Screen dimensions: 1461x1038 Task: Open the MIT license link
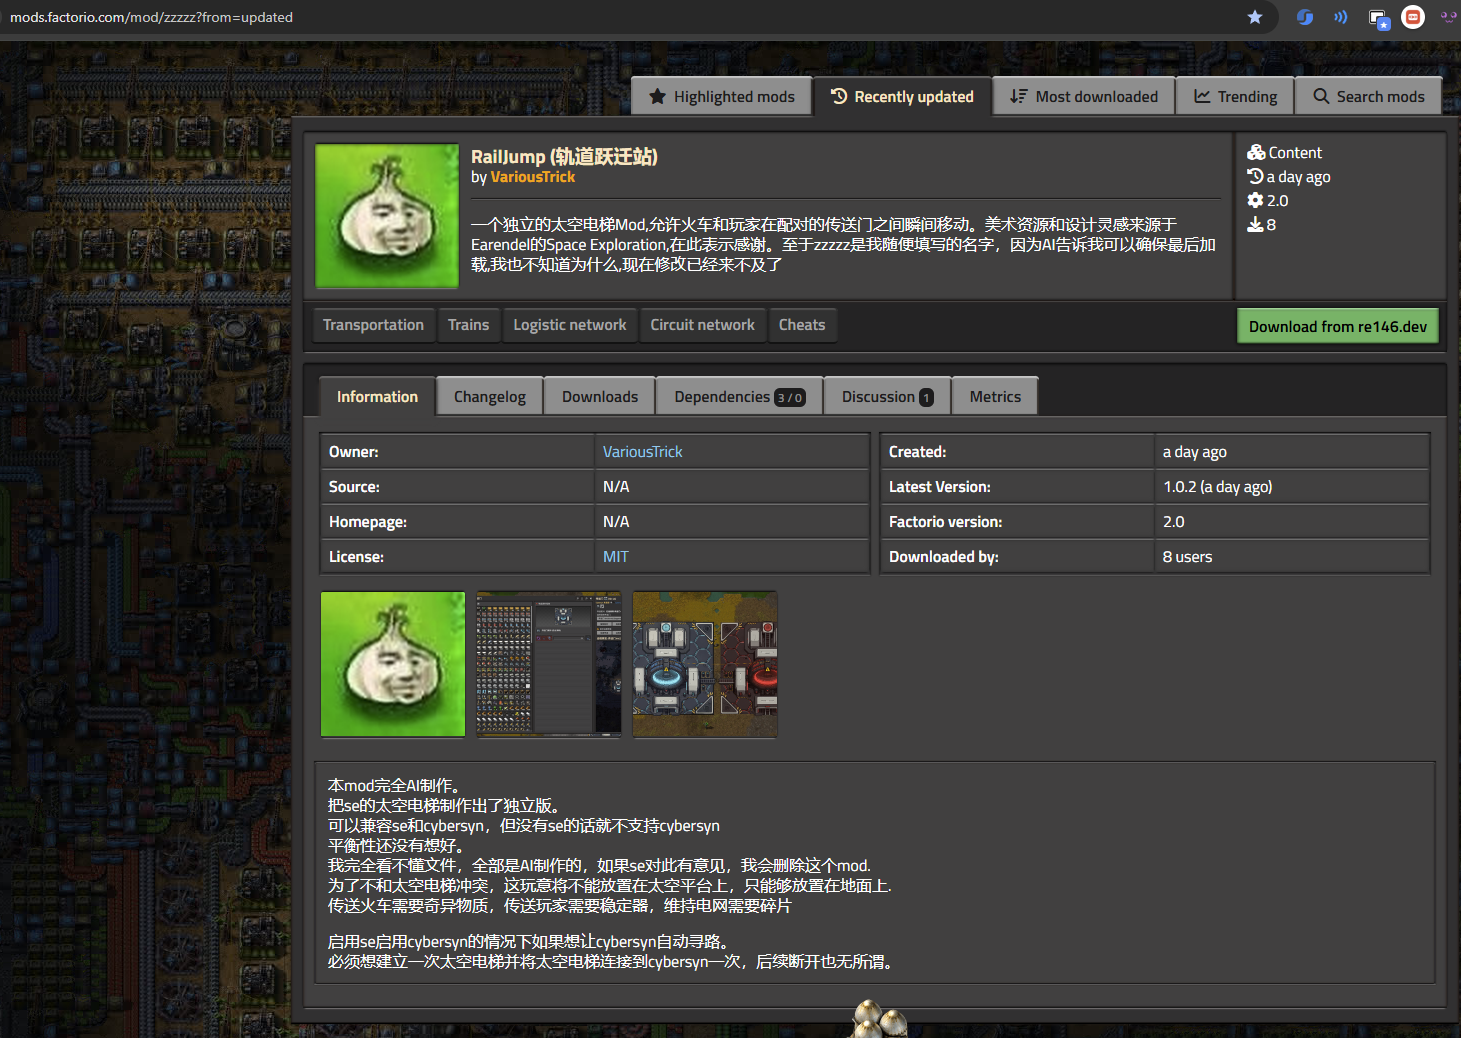(616, 557)
